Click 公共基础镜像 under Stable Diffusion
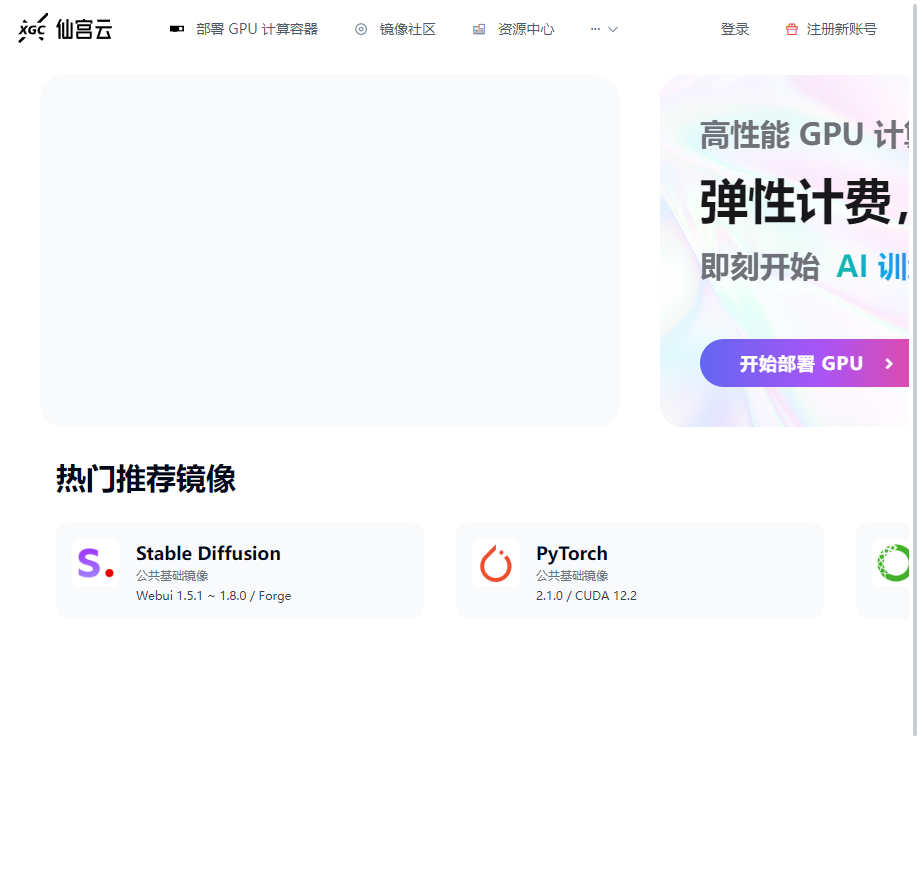This screenshot has width=921, height=884. pos(172,576)
